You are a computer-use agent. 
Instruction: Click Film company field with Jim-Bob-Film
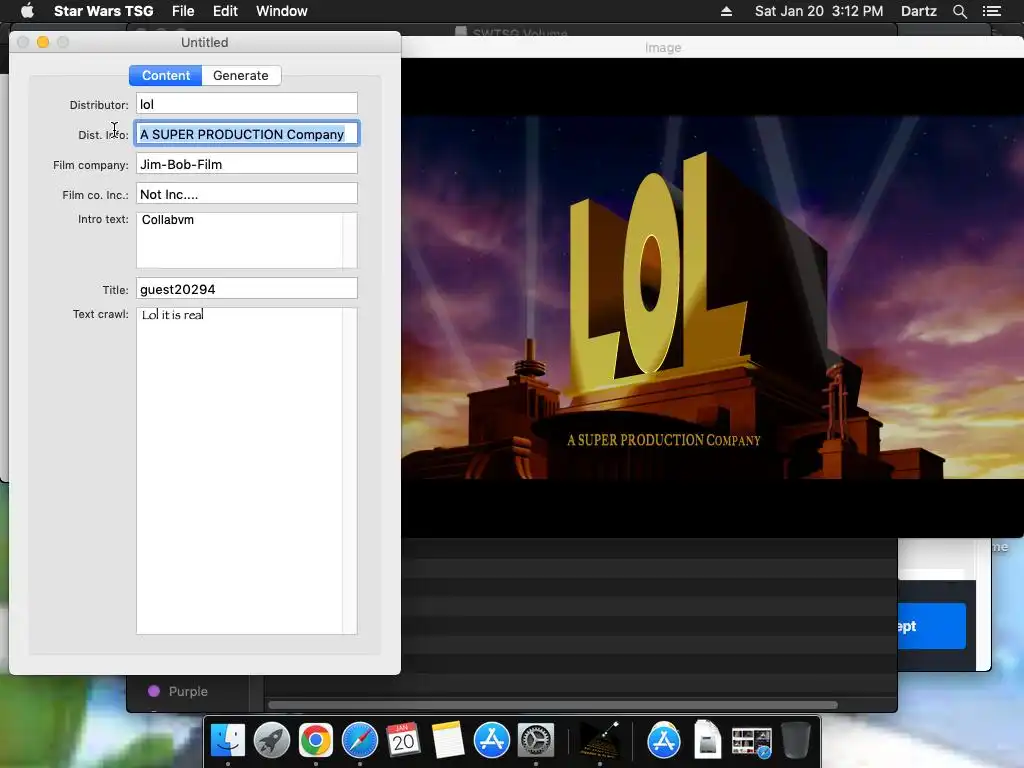pos(247,163)
